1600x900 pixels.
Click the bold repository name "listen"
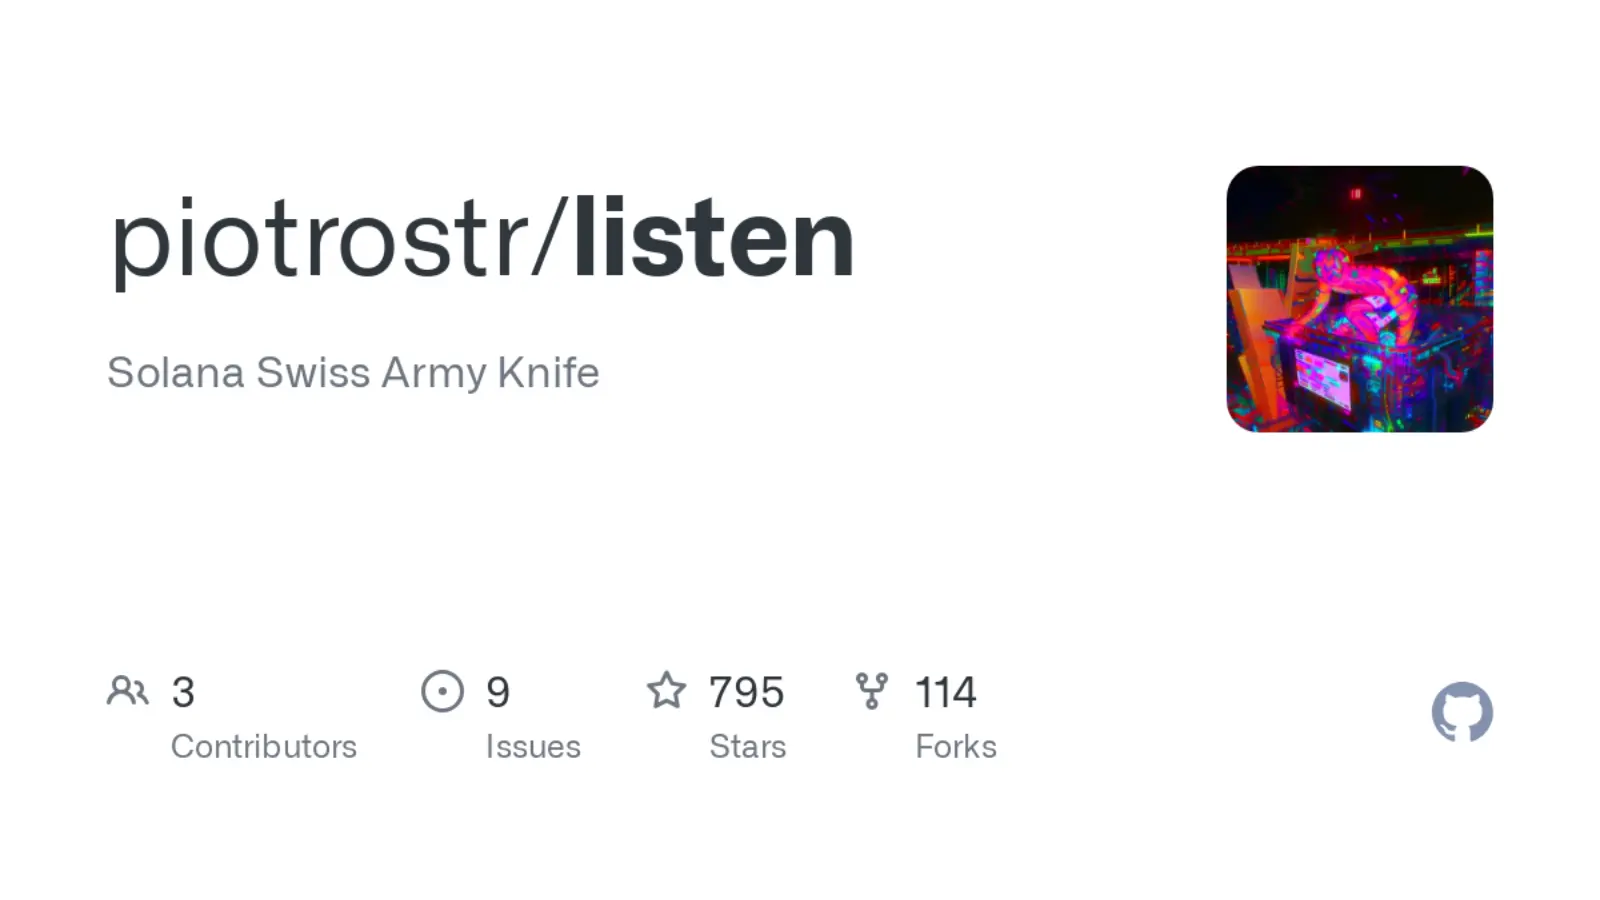pyautogui.click(x=714, y=240)
